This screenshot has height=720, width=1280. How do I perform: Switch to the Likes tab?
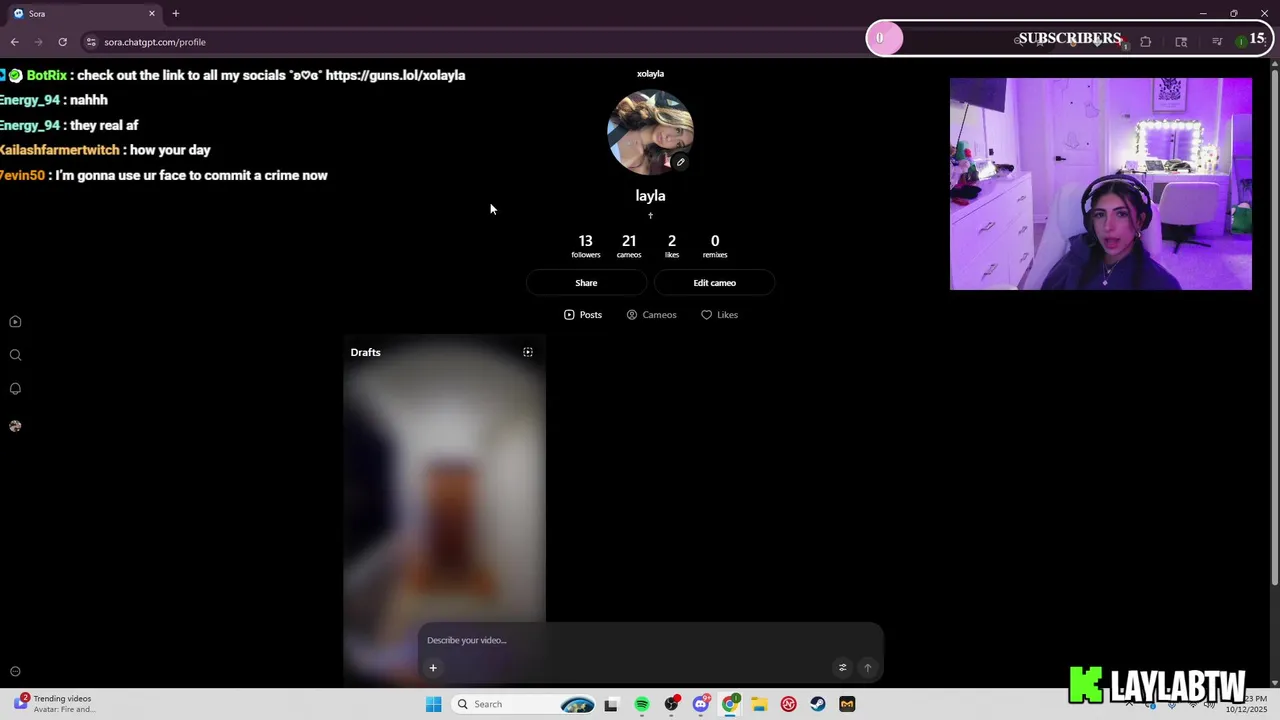[x=719, y=315]
